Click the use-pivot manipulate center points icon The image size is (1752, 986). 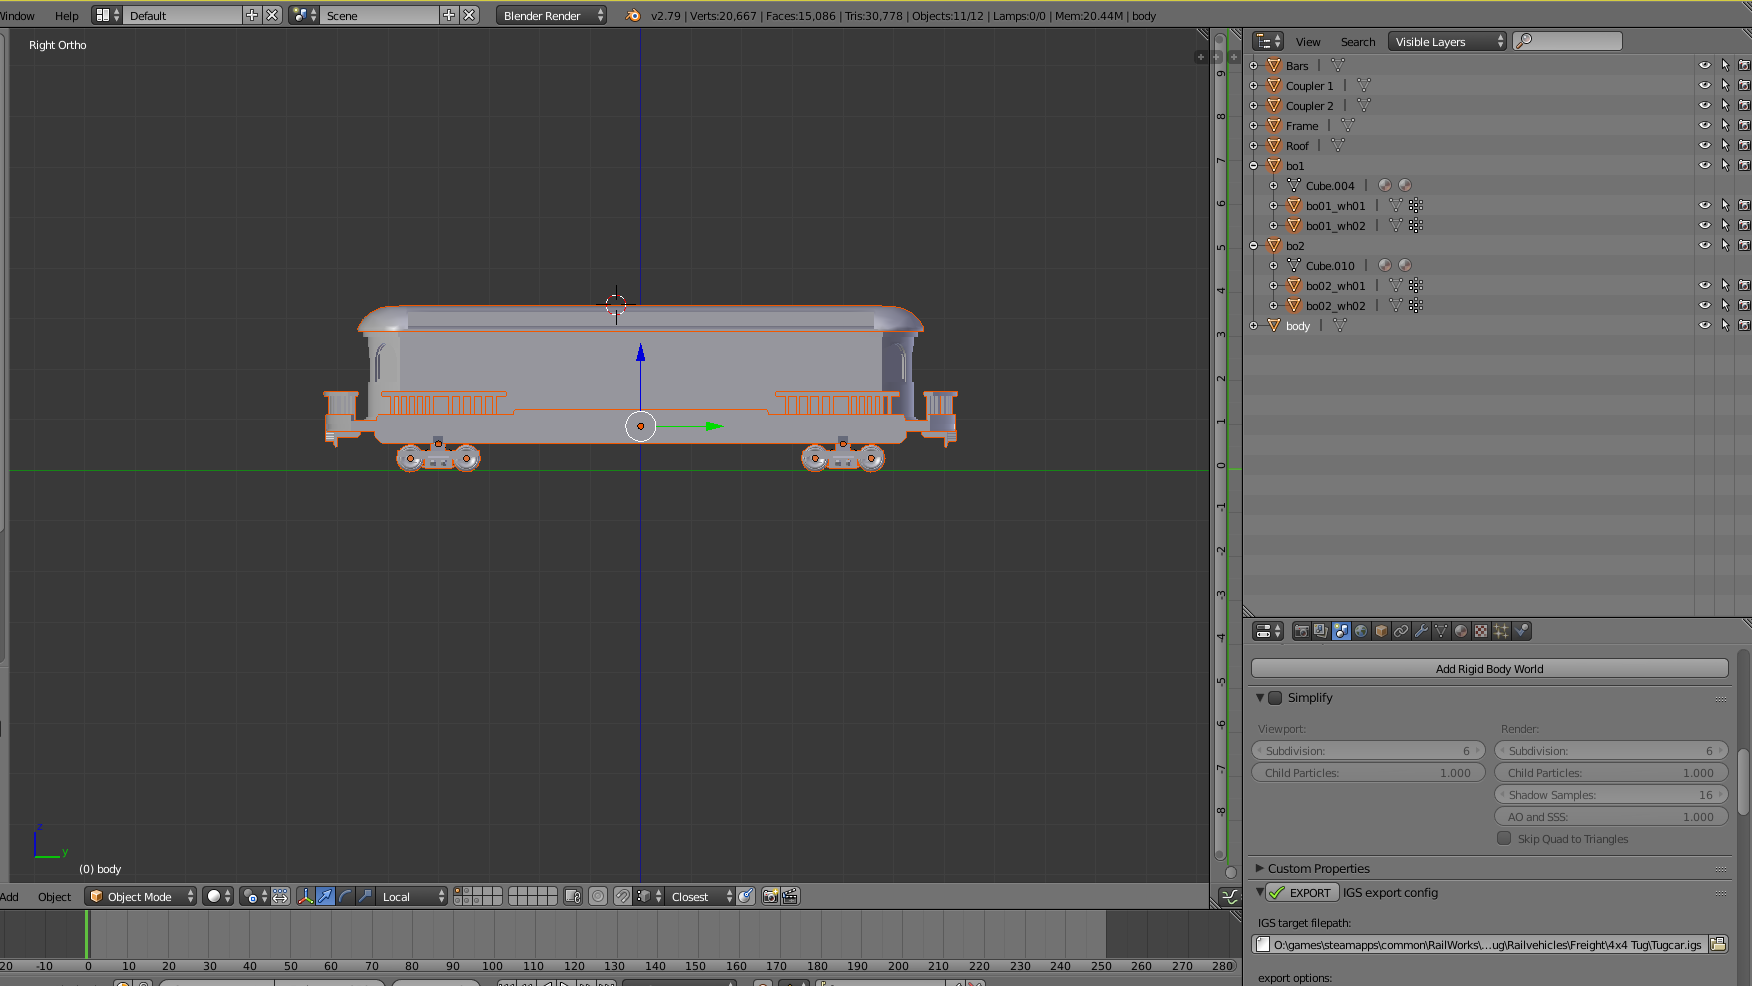(x=281, y=896)
